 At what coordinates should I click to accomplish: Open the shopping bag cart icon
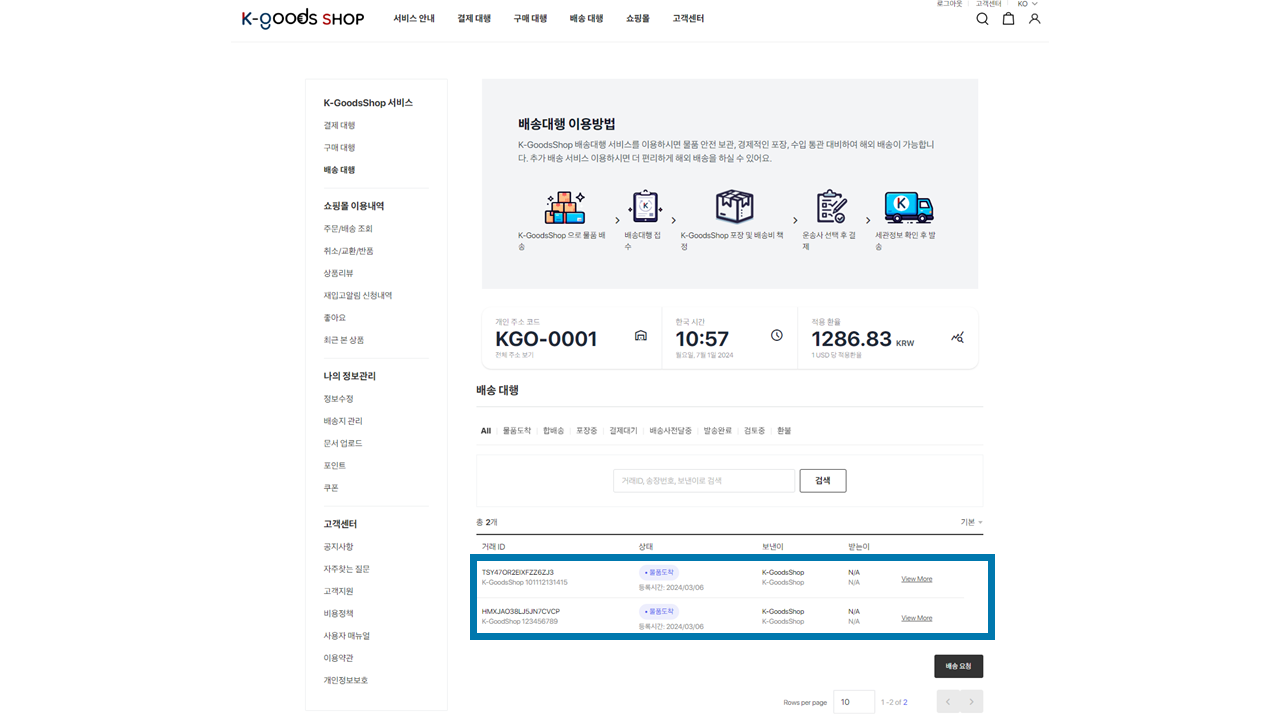[x=1008, y=19]
